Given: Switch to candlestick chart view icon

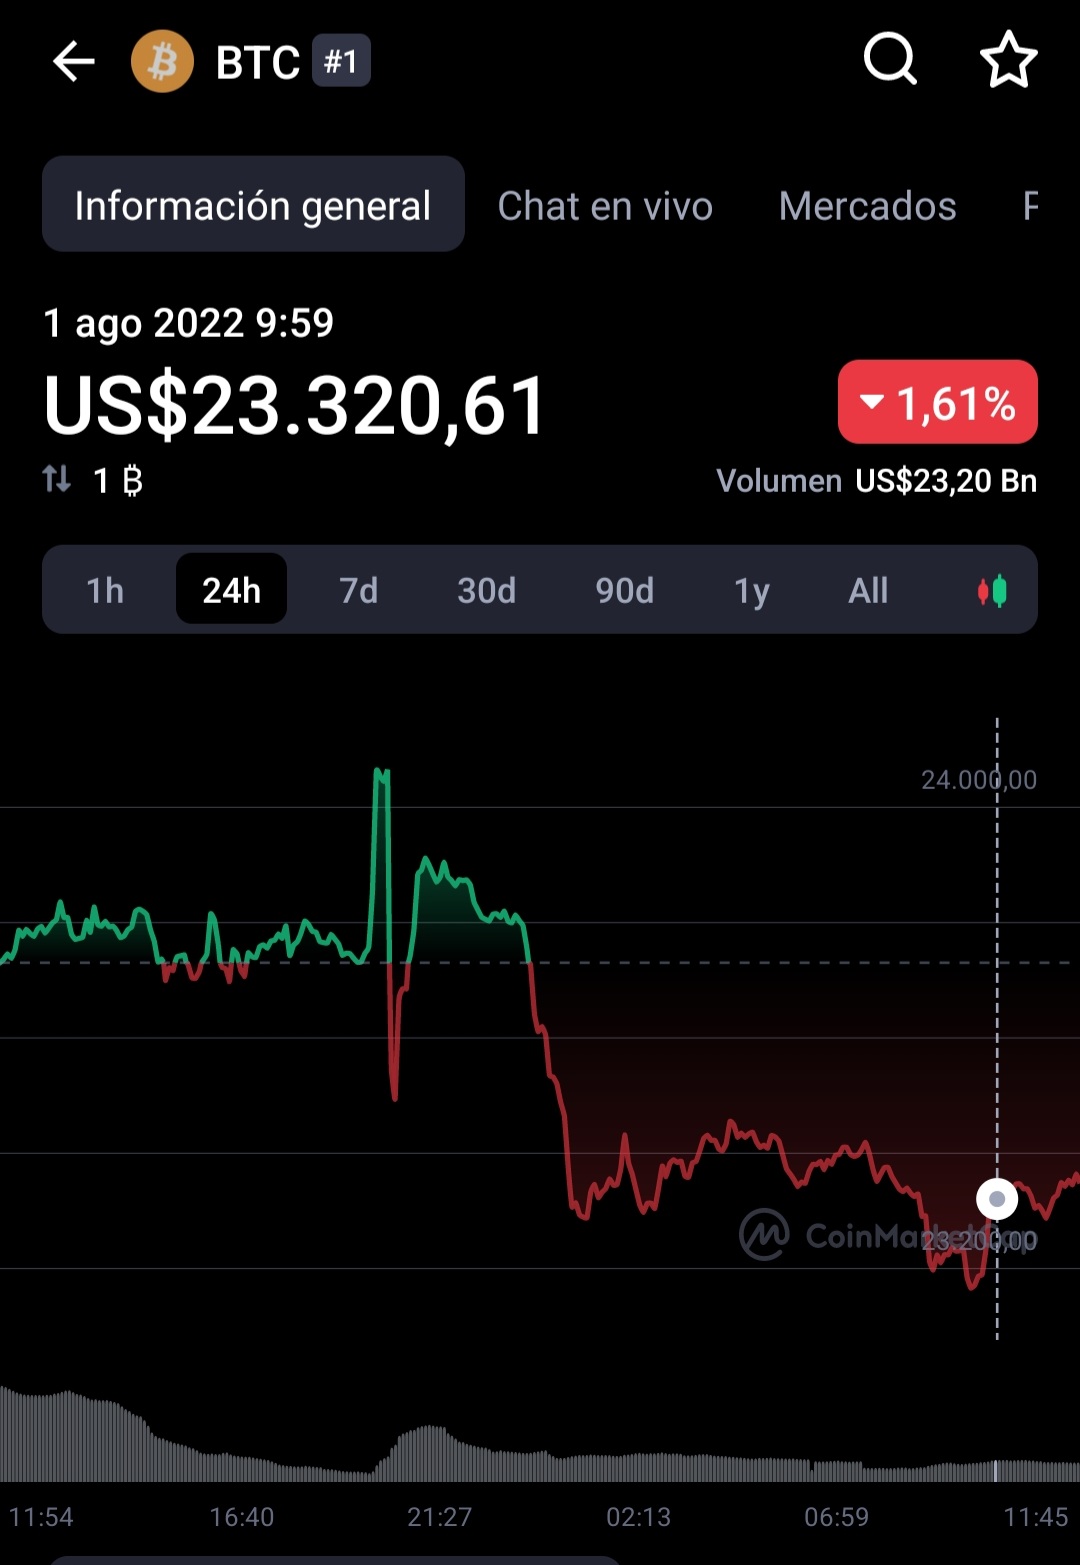Looking at the screenshot, I should click(992, 591).
